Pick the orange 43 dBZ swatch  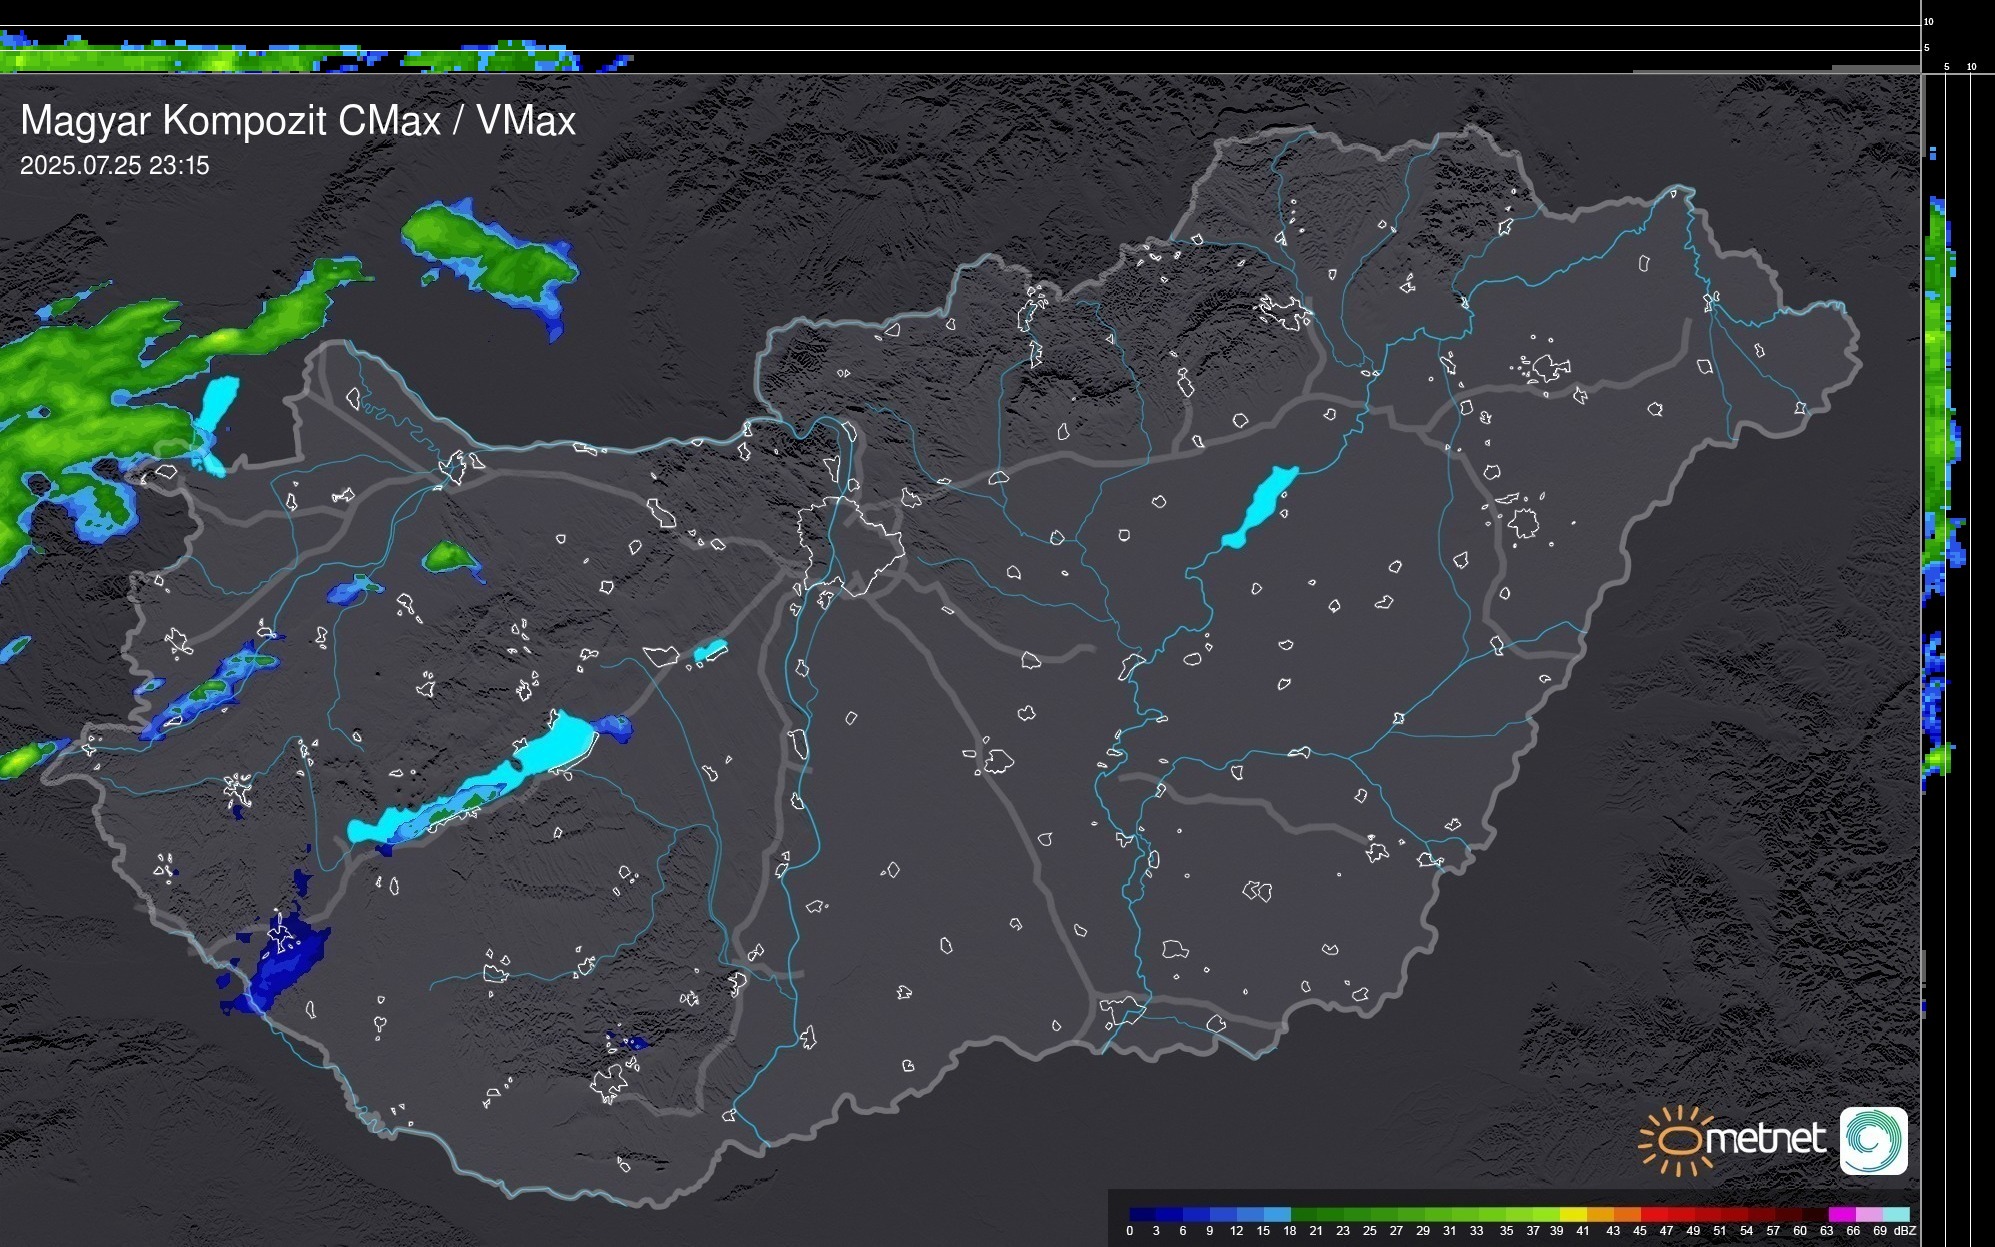(x=1626, y=1214)
